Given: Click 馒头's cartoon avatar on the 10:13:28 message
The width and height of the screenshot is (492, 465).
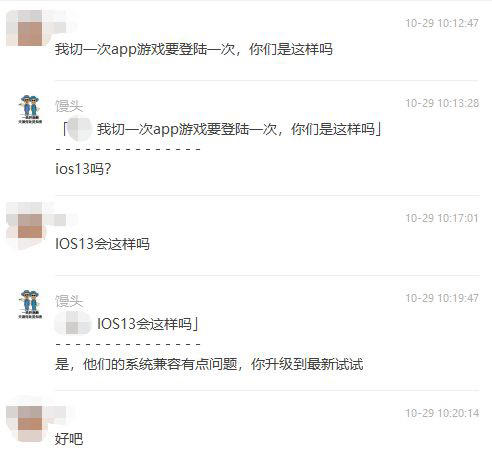Looking at the screenshot, I should pos(30,109).
